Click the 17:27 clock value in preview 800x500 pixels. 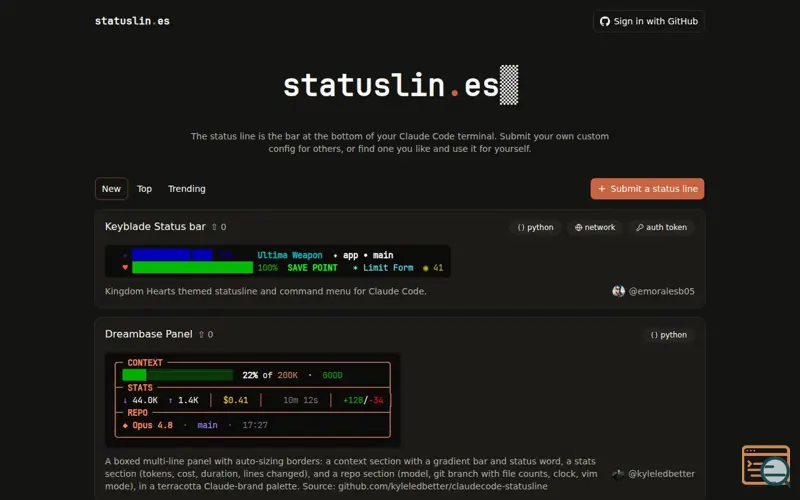pyautogui.click(x=255, y=425)
